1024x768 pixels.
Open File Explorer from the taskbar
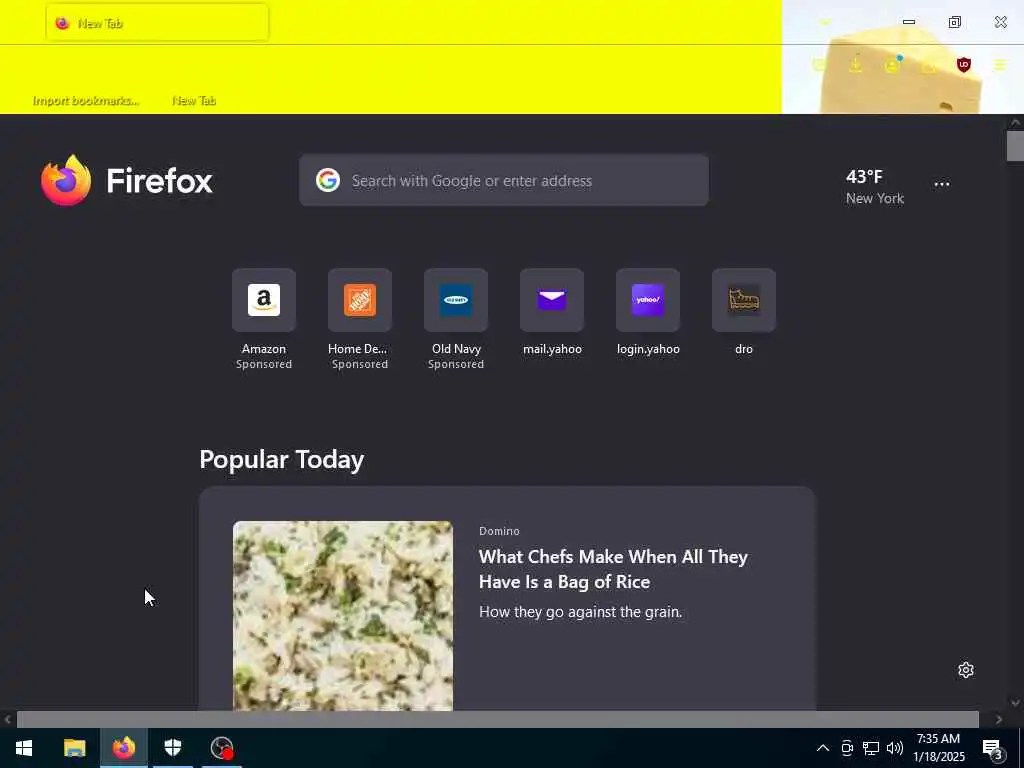74,748
